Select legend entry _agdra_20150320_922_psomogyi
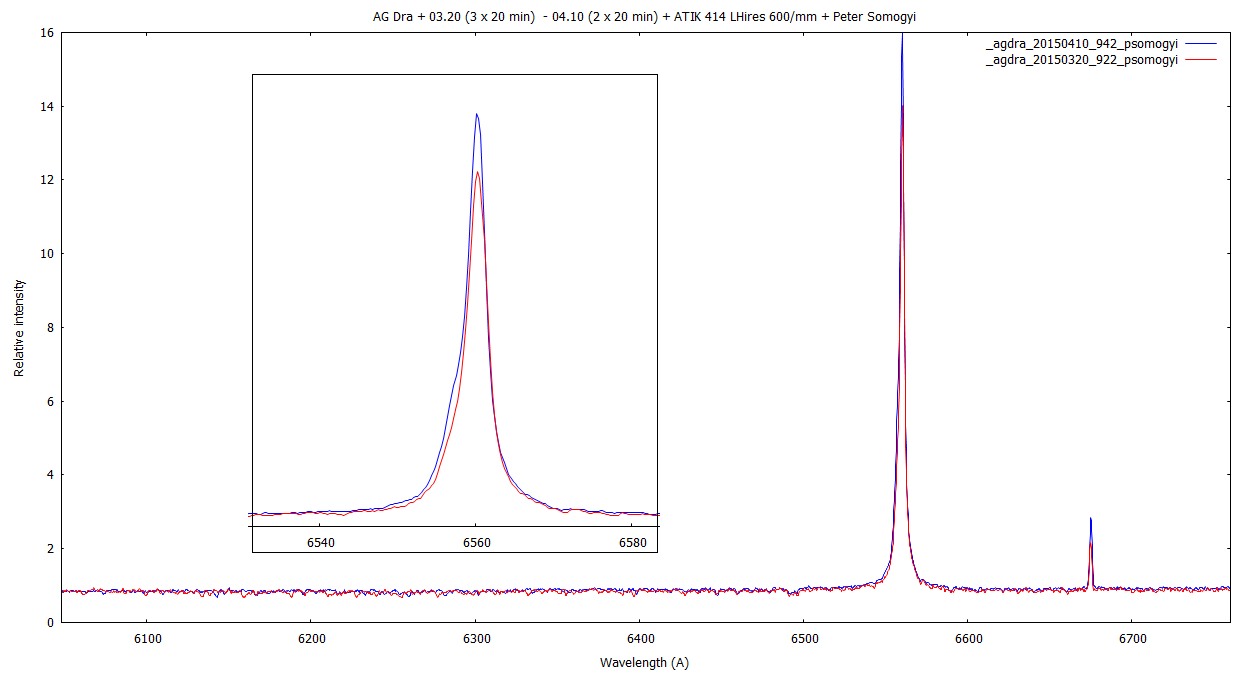The image size is (1252, 674). click(x=1081, y=60)
